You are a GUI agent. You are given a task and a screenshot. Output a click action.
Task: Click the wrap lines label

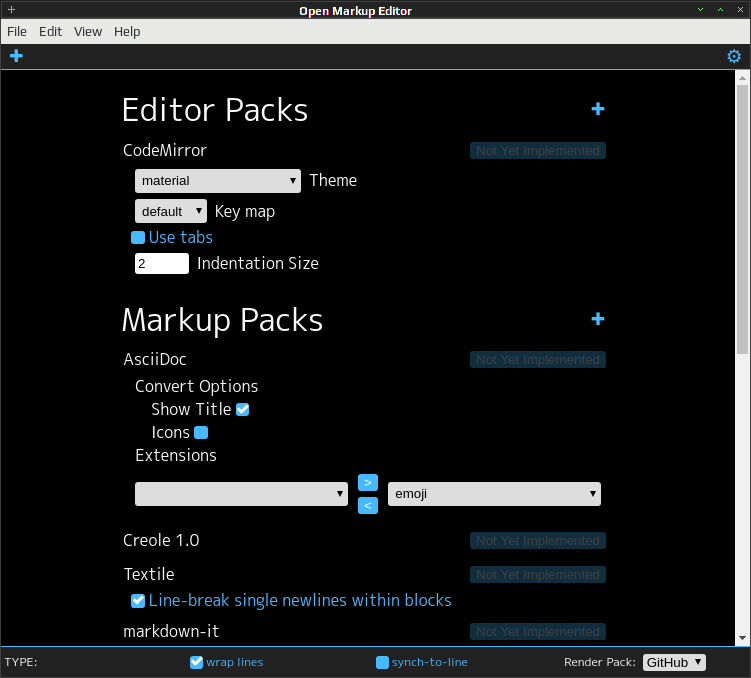235,662
